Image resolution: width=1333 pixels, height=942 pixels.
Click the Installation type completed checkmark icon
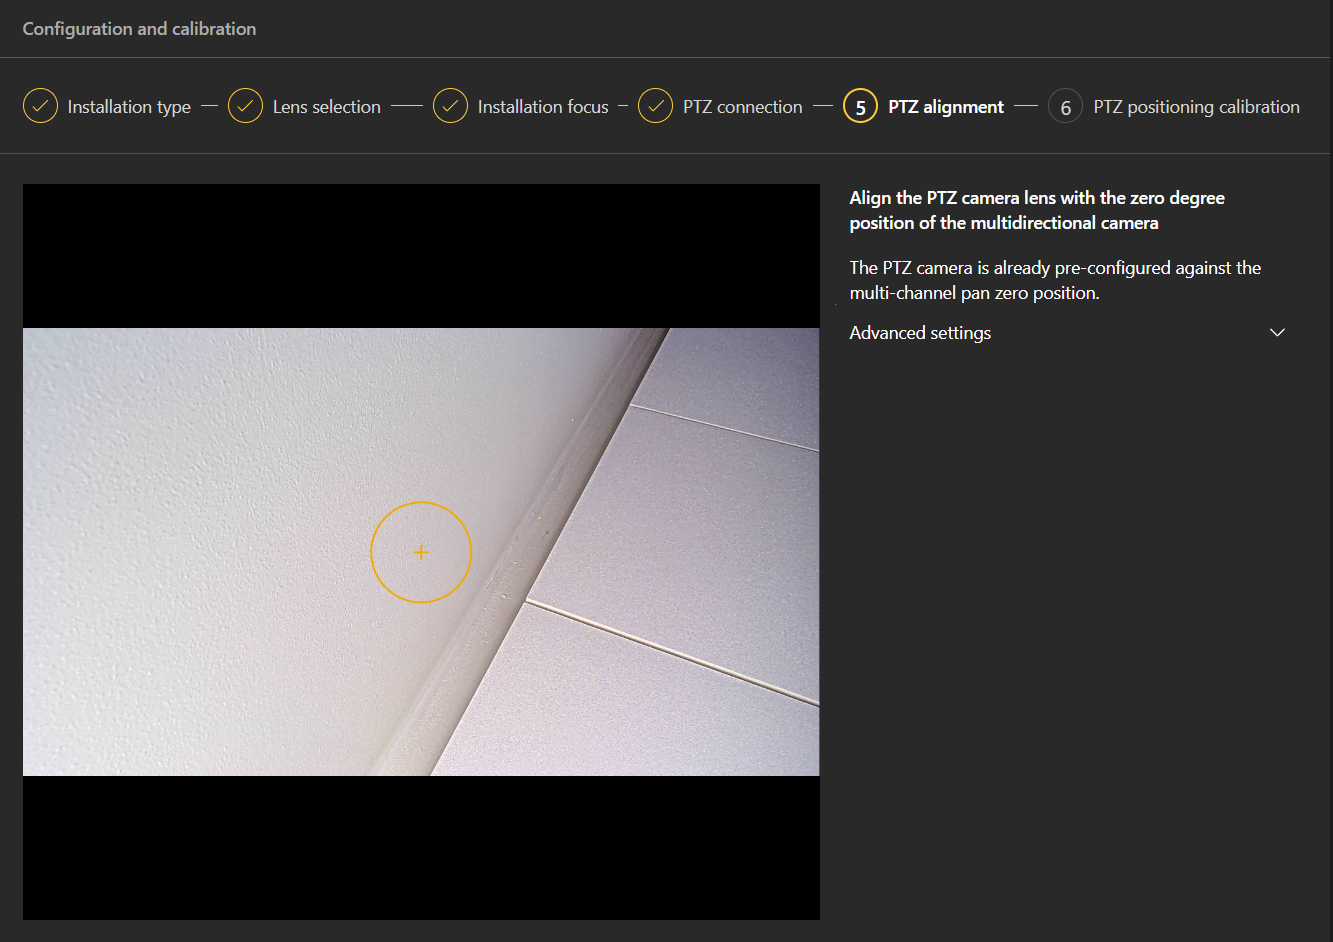40,106
